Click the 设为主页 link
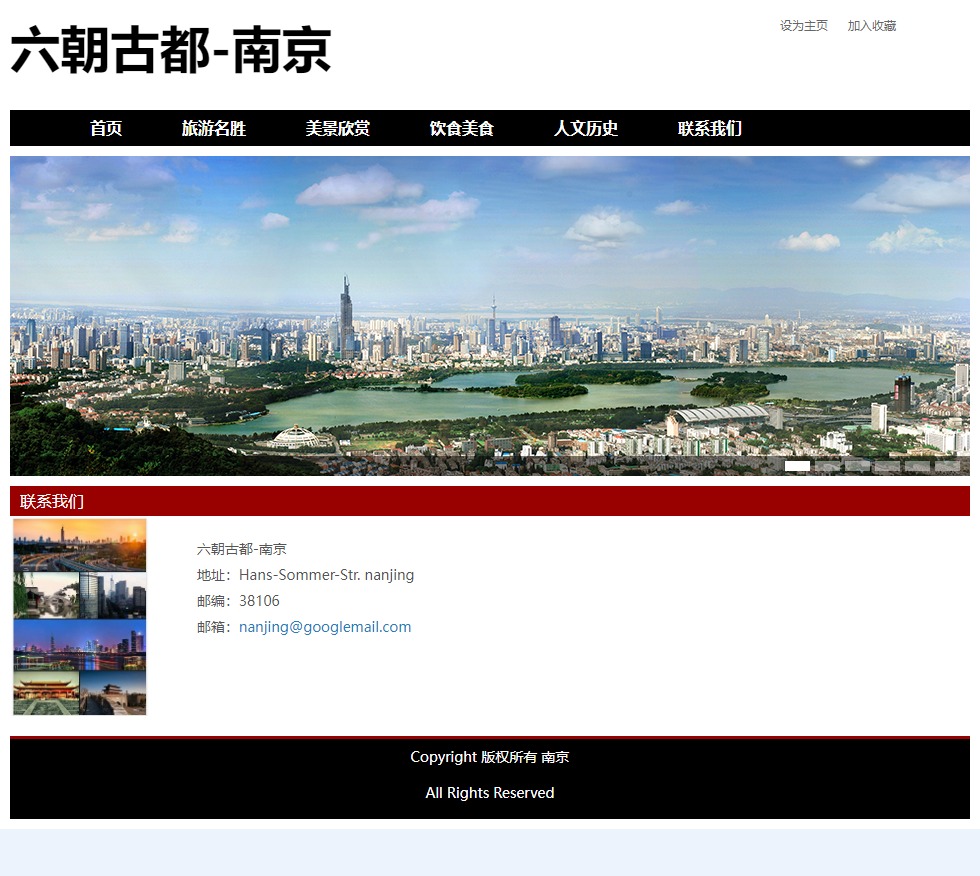 803,26
